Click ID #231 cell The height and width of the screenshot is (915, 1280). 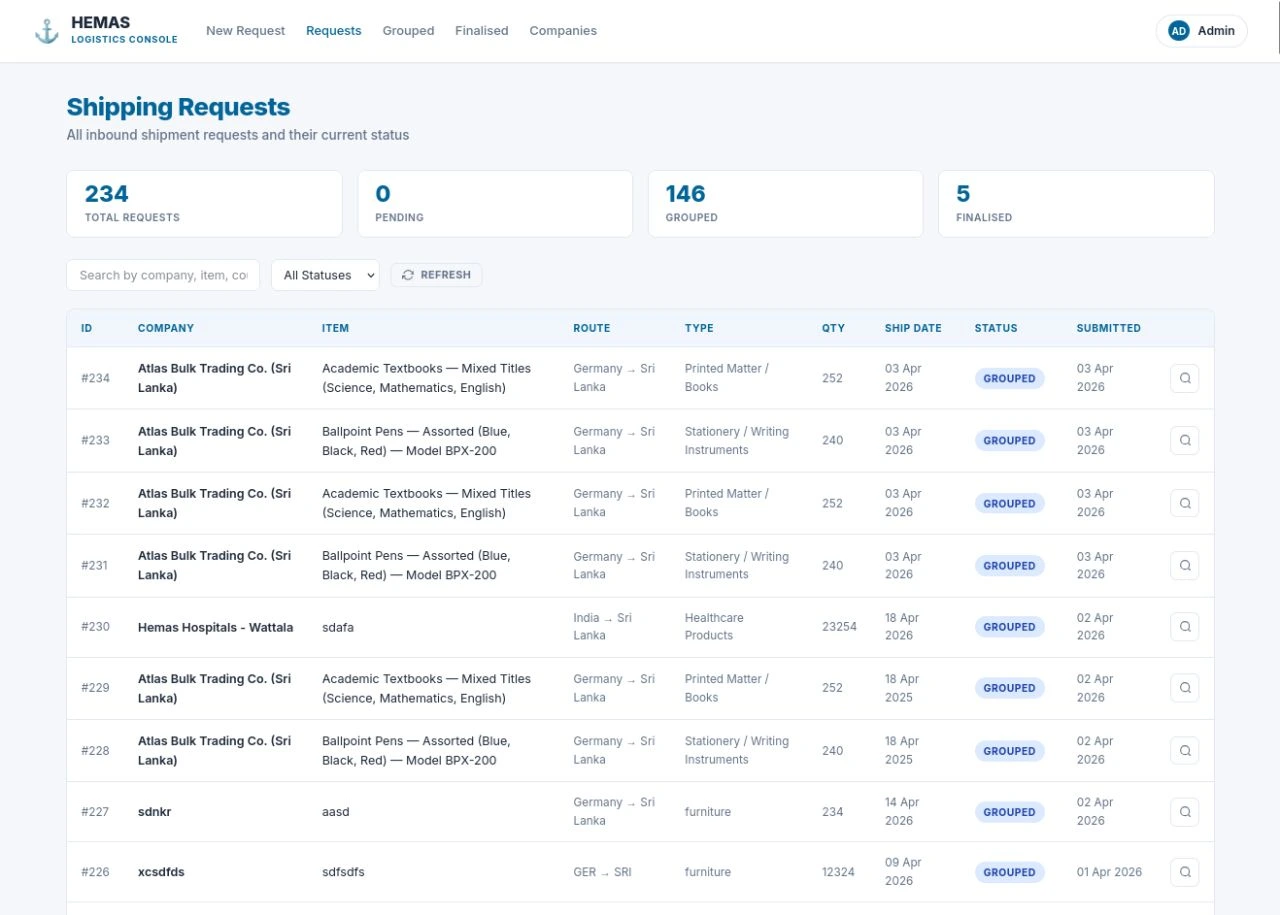coord(95,565)
